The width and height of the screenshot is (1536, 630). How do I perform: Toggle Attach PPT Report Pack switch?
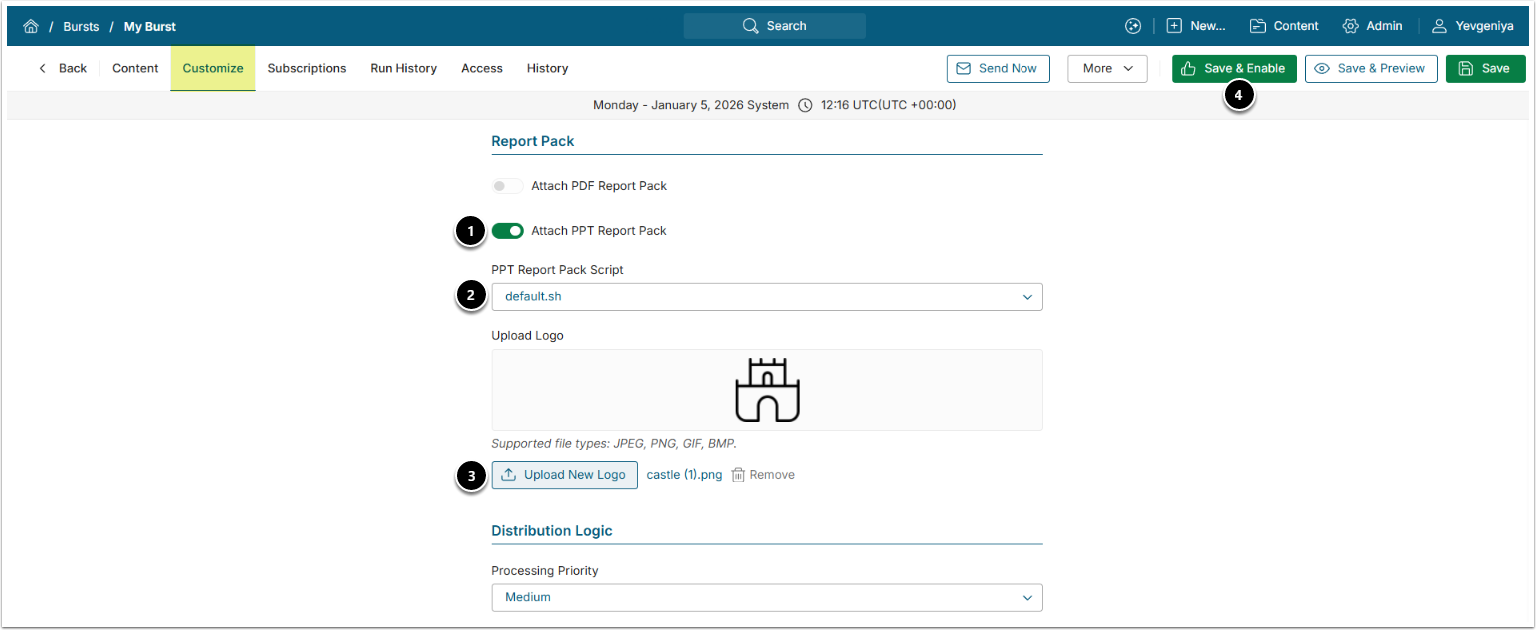tap(507, 231)
